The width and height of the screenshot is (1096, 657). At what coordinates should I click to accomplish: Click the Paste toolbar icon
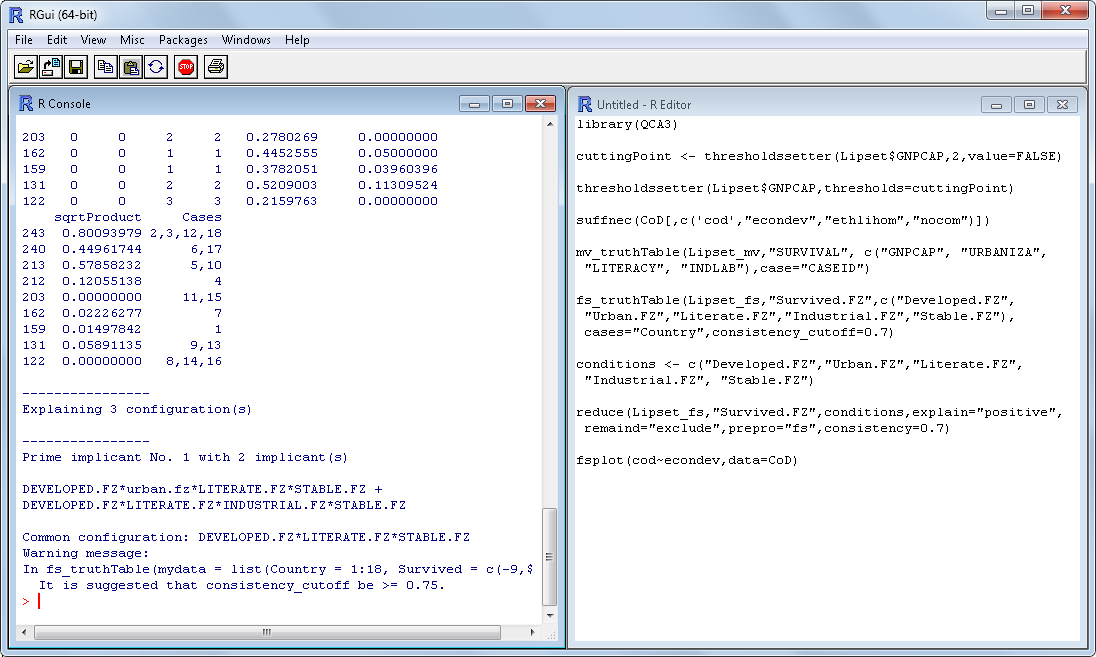tap(131, 67)
